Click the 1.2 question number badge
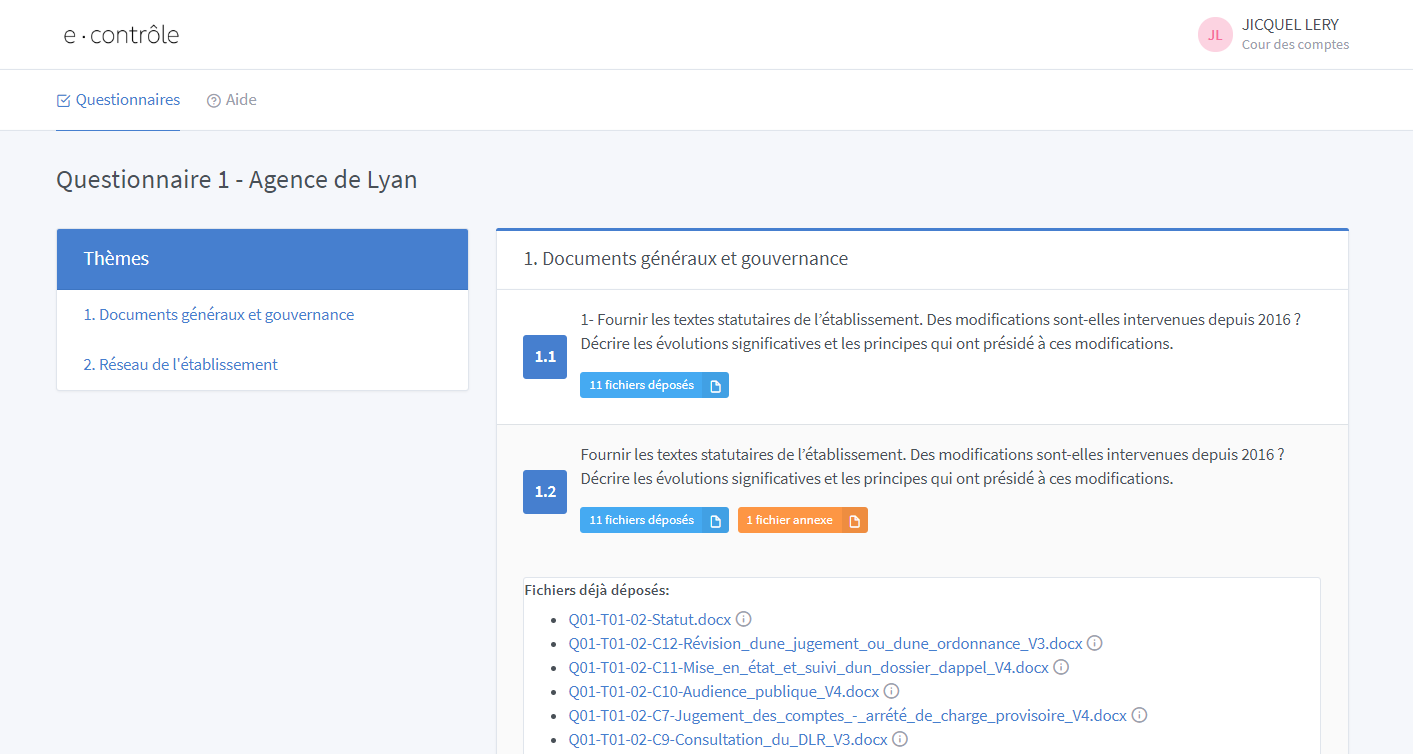 tap(545, 492)
